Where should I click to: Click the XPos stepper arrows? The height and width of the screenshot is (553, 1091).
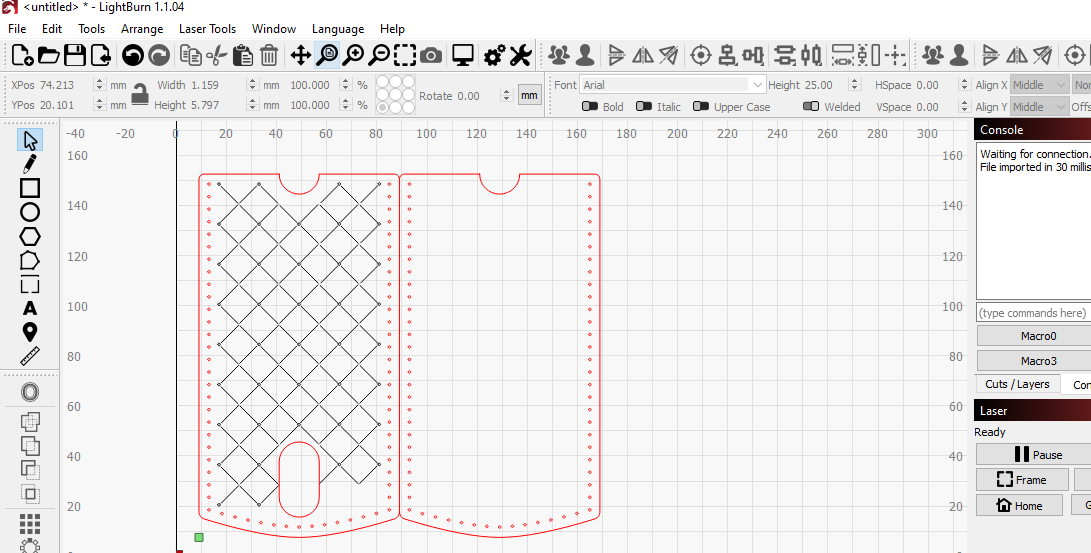click(x=99, y=85)
